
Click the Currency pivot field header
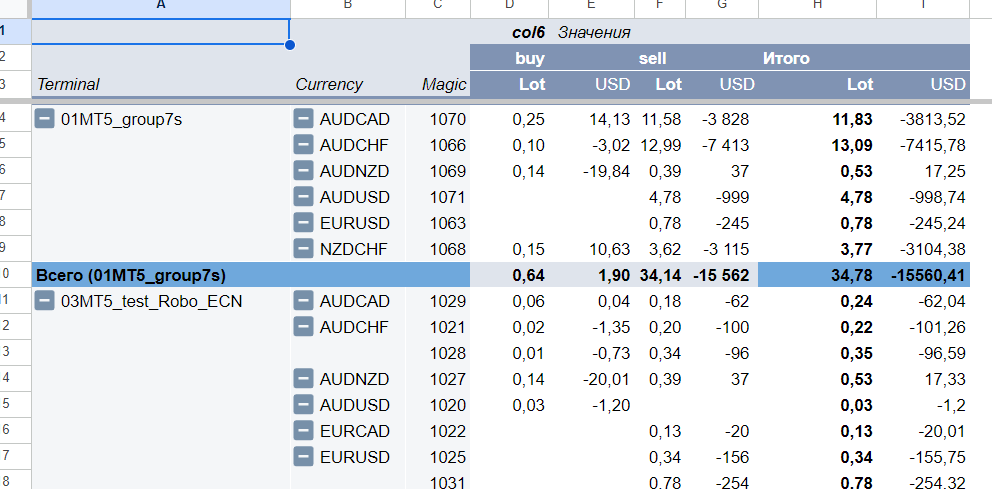(x=329, y=84)
